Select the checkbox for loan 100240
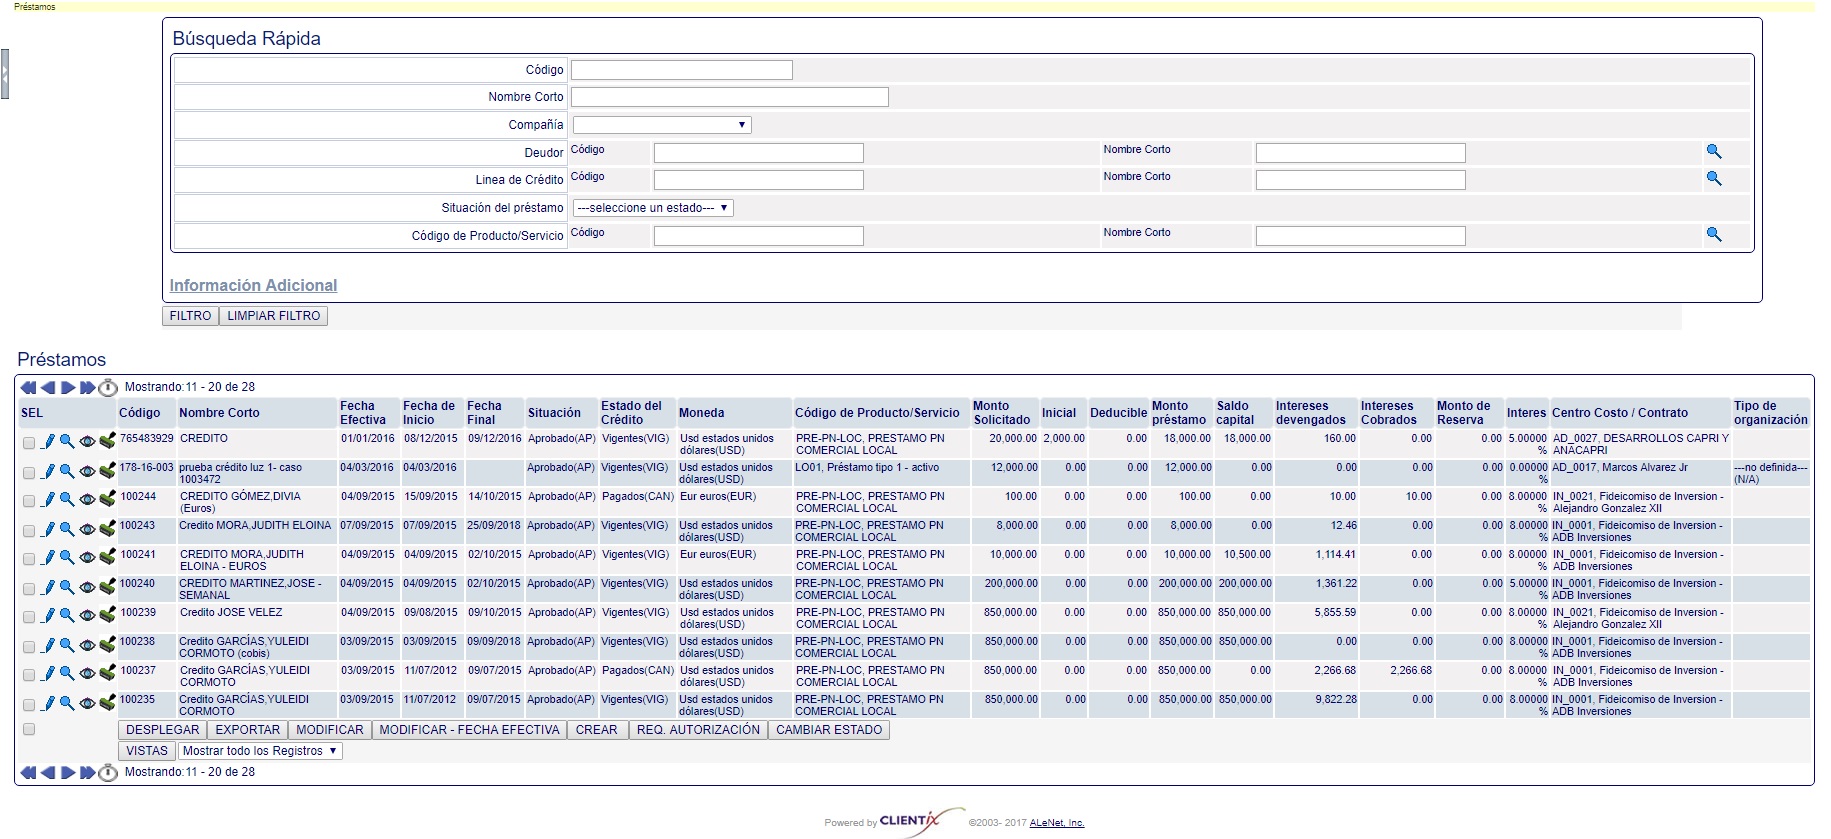This screenshot has height=839, width=1831. point(29,588)
